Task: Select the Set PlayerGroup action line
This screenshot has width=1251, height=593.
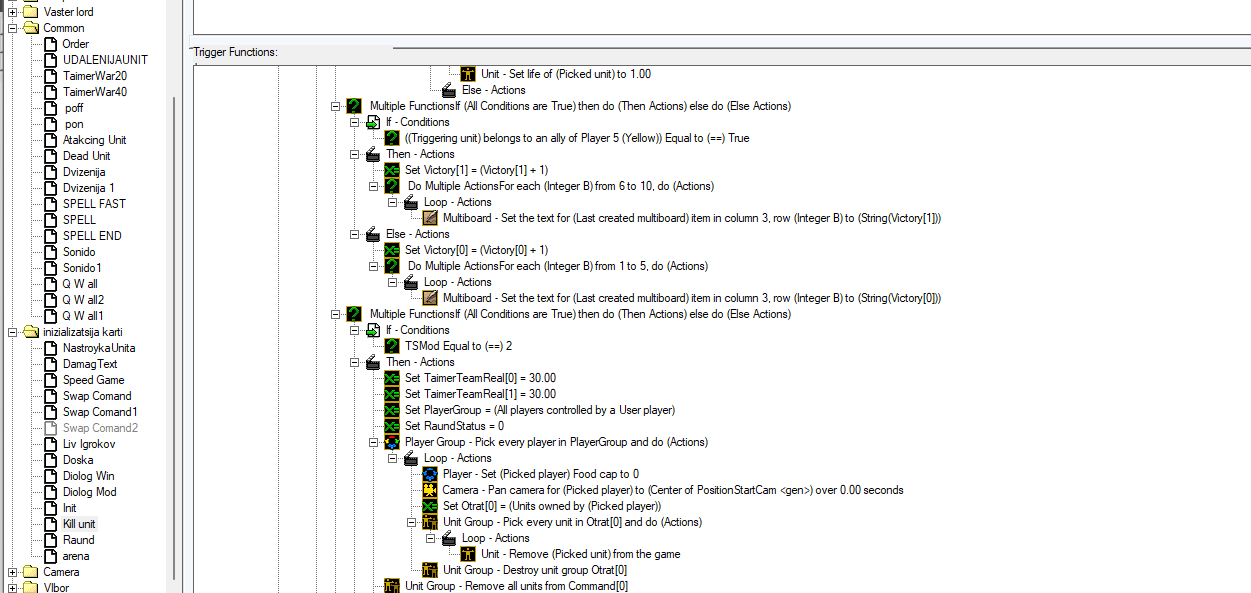Action: (x=540, y=410)
